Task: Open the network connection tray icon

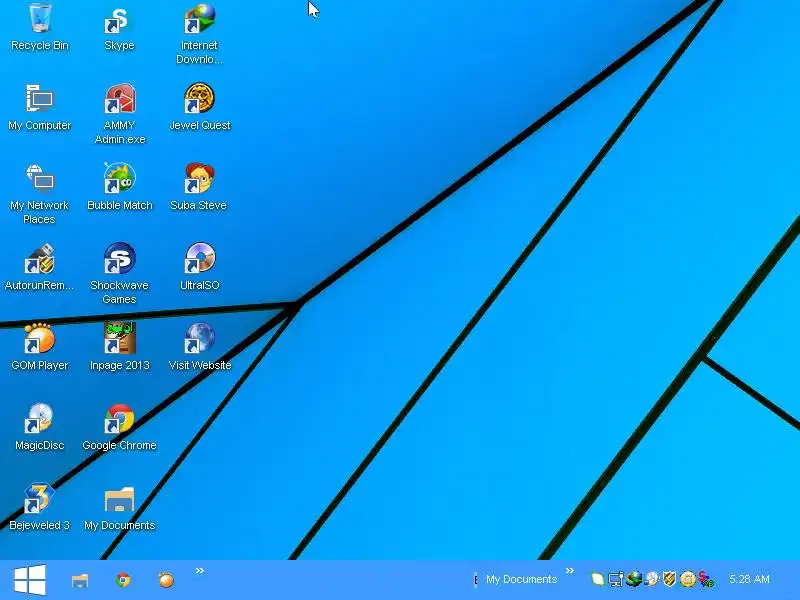Action: click(616, 579)
